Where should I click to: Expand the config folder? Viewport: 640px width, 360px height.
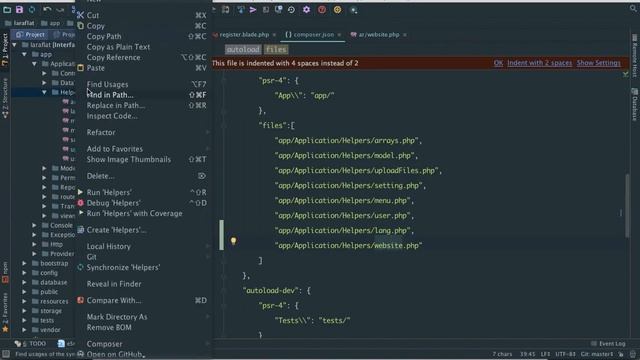click(24, 273)
